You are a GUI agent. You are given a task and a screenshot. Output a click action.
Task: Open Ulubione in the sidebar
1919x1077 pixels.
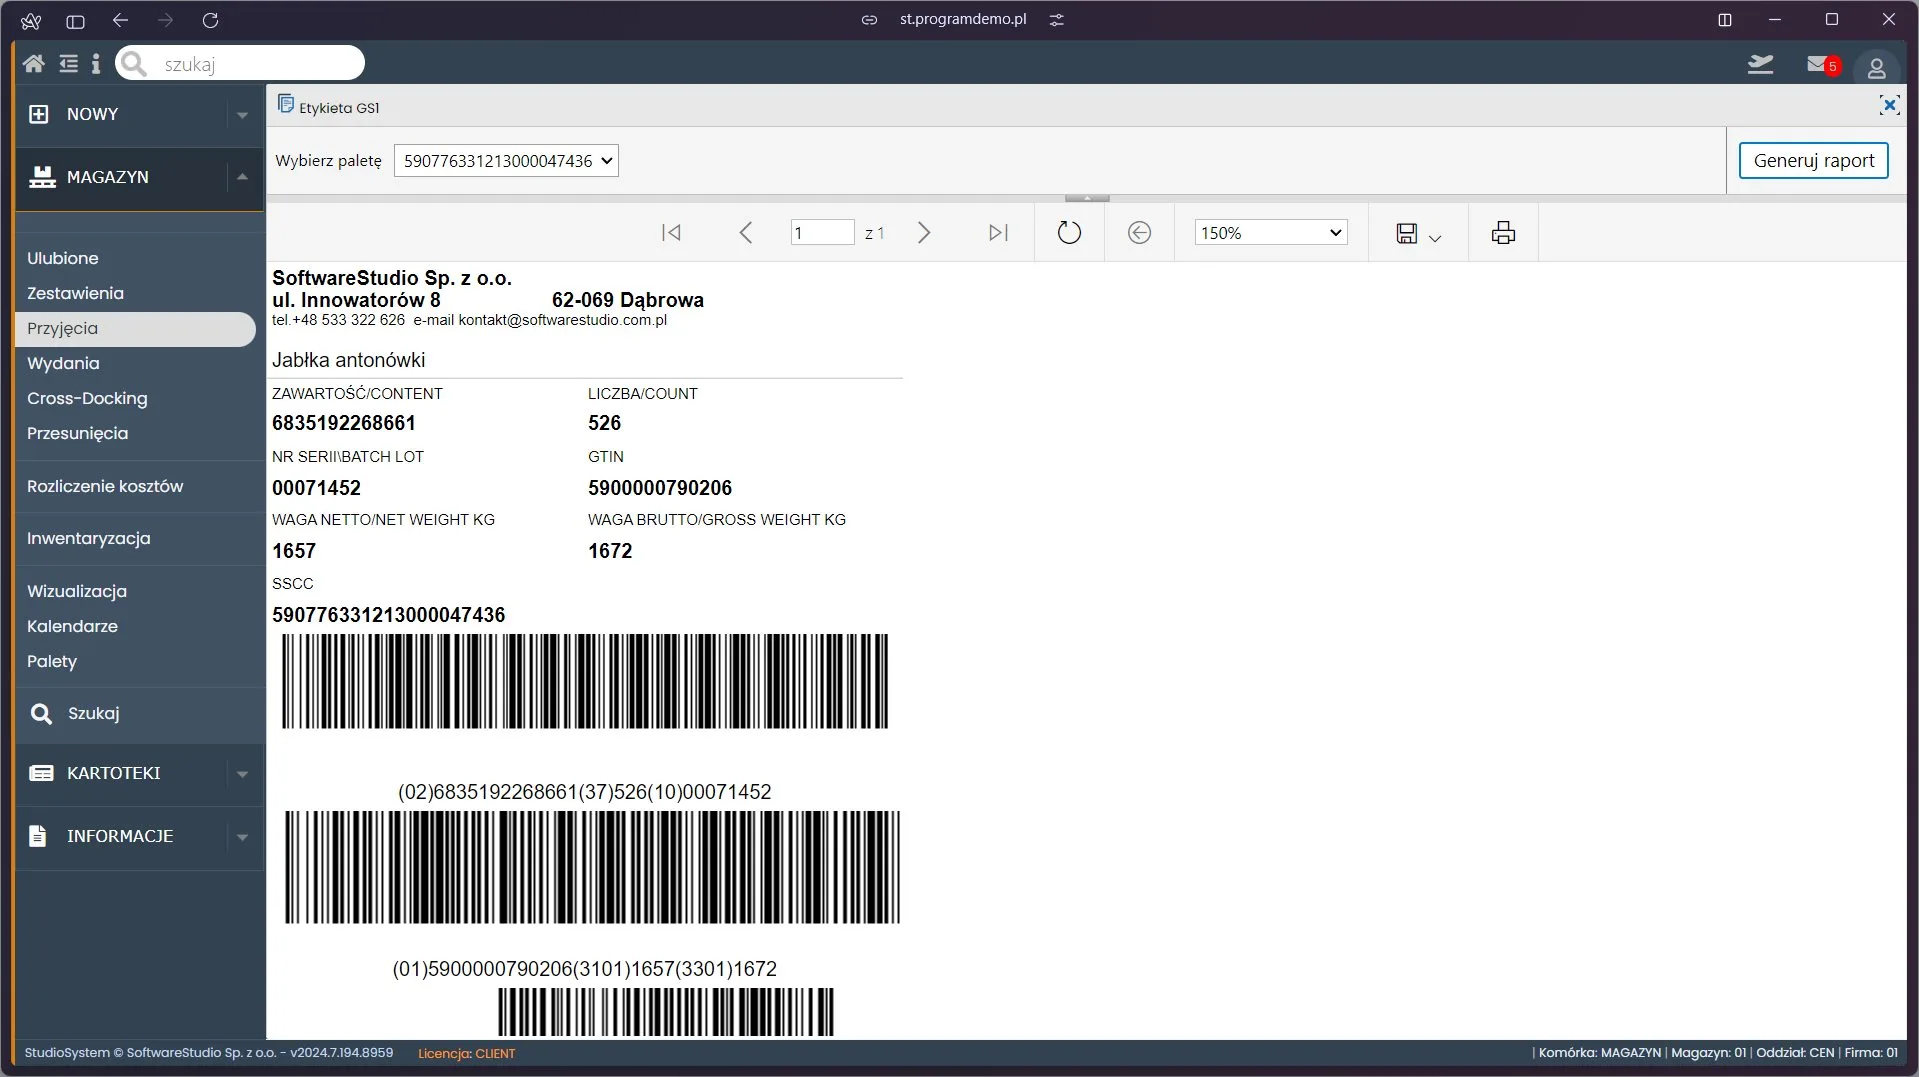63,258
